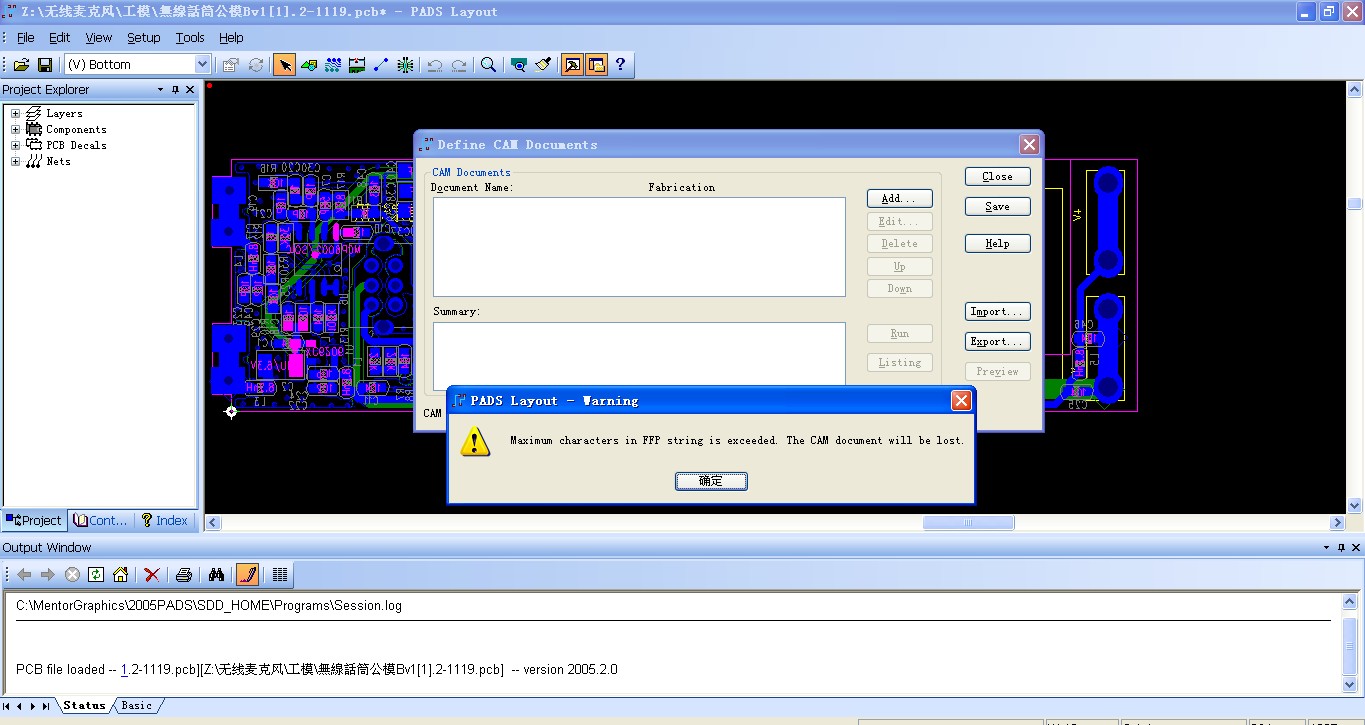This screenshot has height=725, width=1365.
Task: Expand the Layers tree node
Action: (x=15, y=113)
